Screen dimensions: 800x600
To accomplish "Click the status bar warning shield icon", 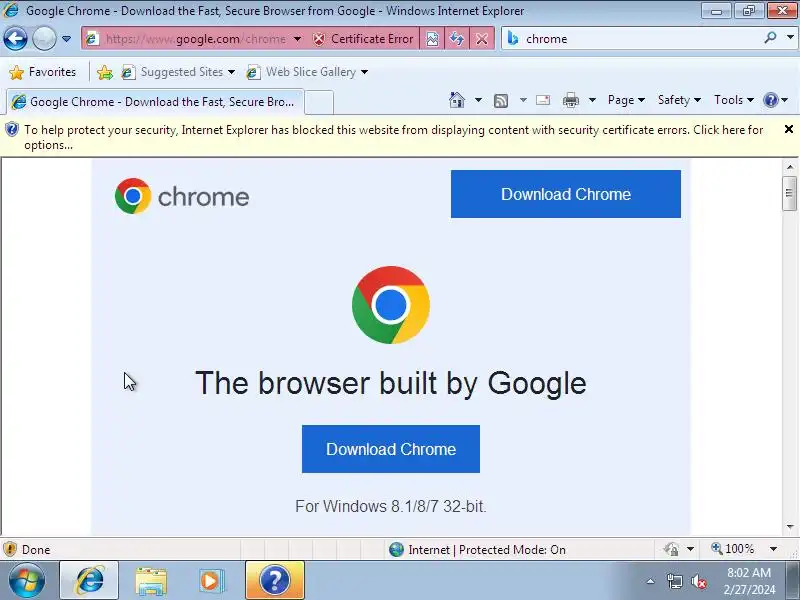I will coord(10,549).
